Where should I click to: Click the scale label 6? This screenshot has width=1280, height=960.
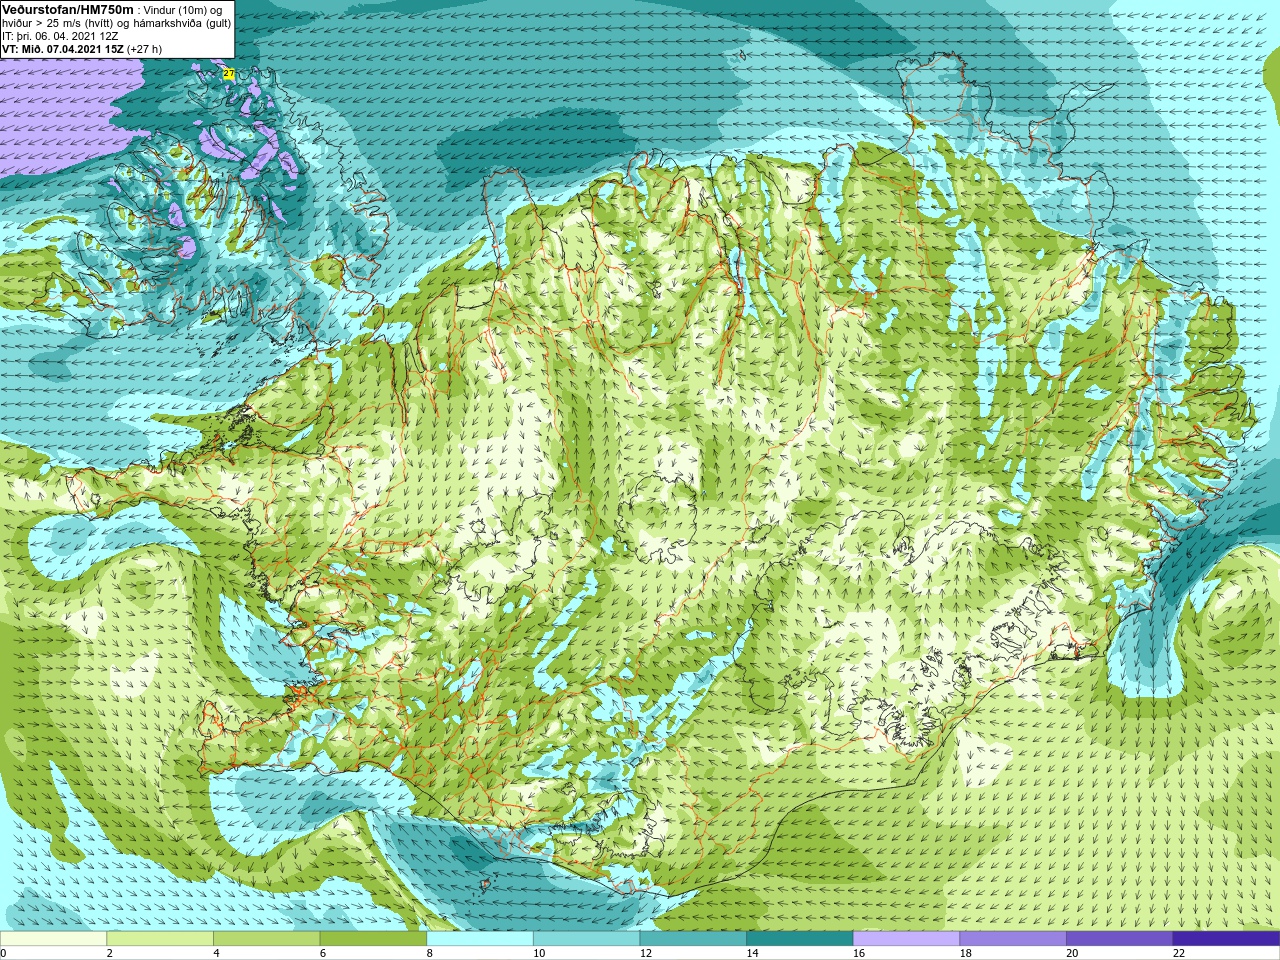pyautogui.click(x=323, y=953)
